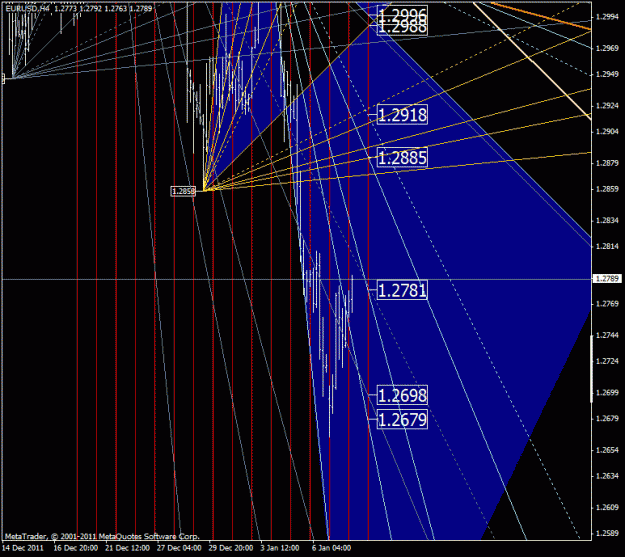The width and height of the screenshot is (625, 557).
Task: Click the large boxed 1.2679 label on chart
Action: (402, 419)
